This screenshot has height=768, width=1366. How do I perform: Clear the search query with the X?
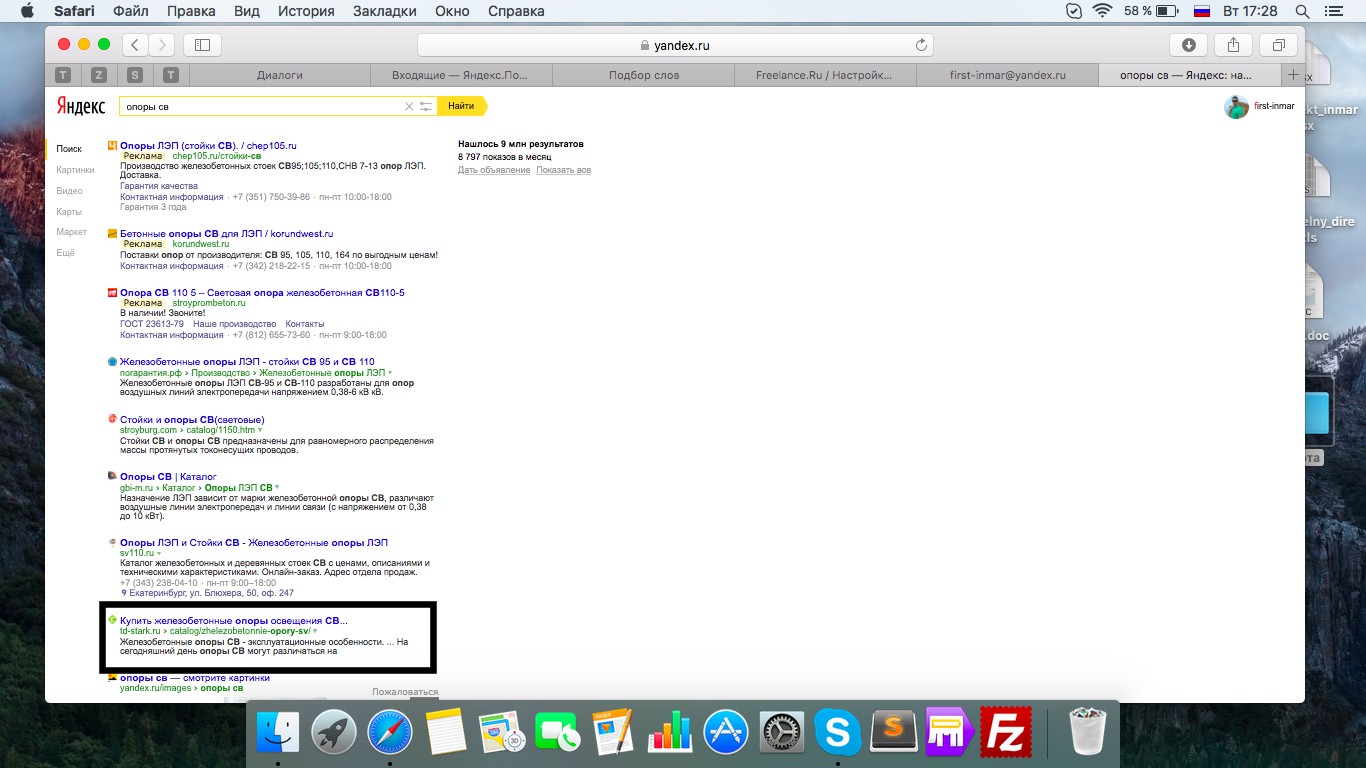[408, 106]
